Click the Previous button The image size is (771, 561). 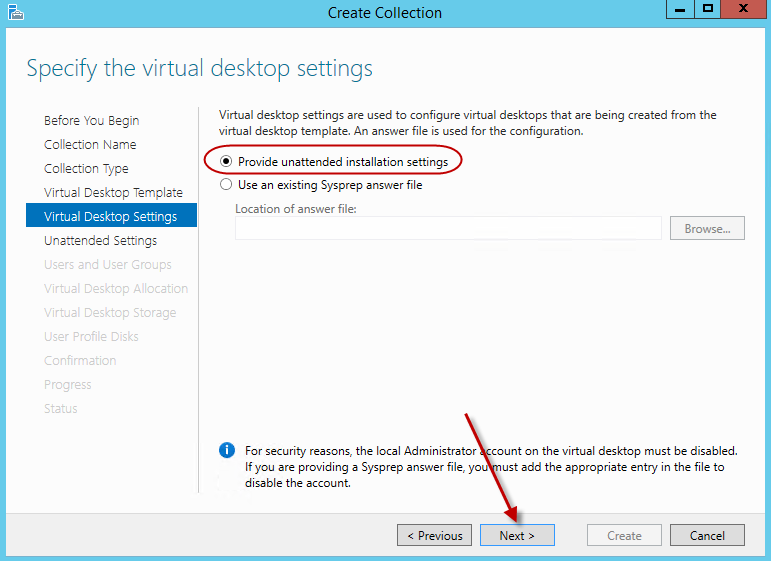click(x=434, y=536)
